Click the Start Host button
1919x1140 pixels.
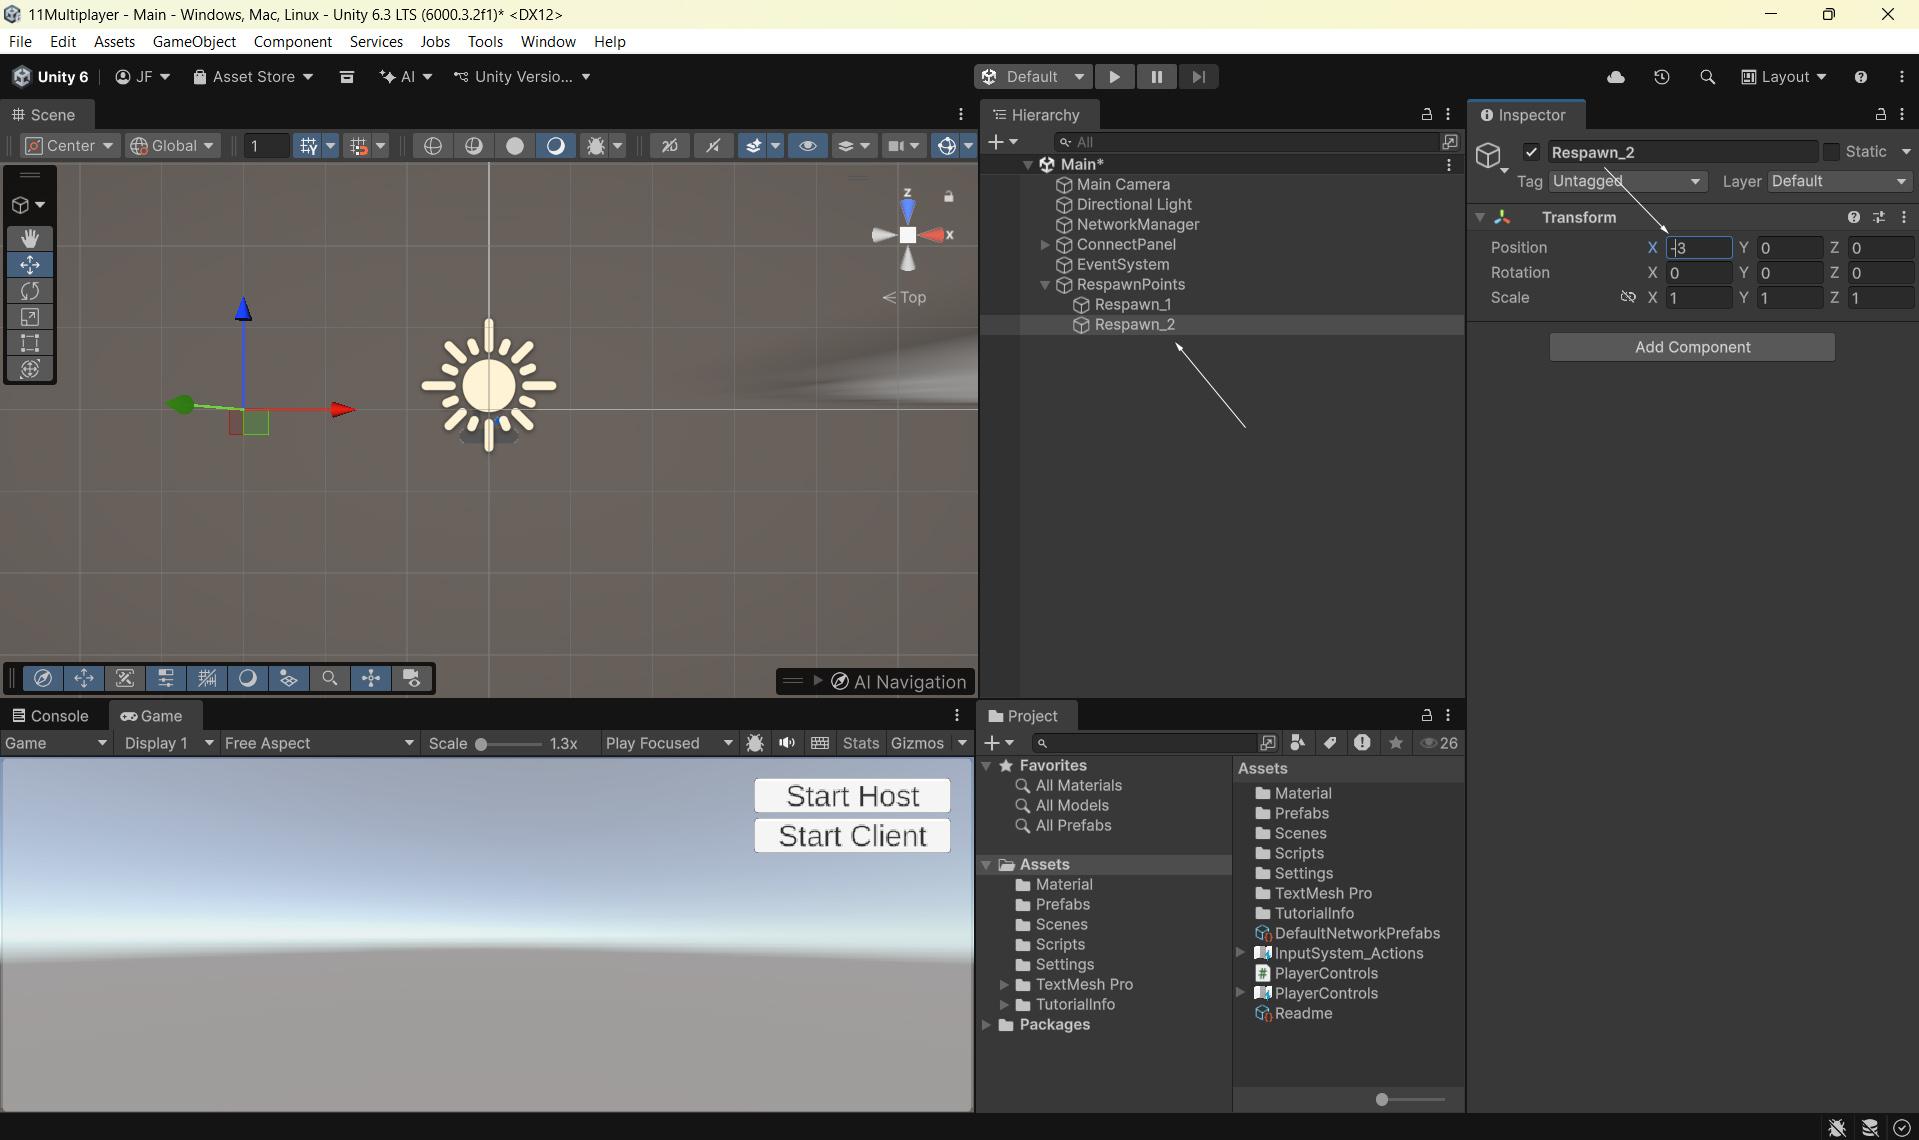pos(852,796)
